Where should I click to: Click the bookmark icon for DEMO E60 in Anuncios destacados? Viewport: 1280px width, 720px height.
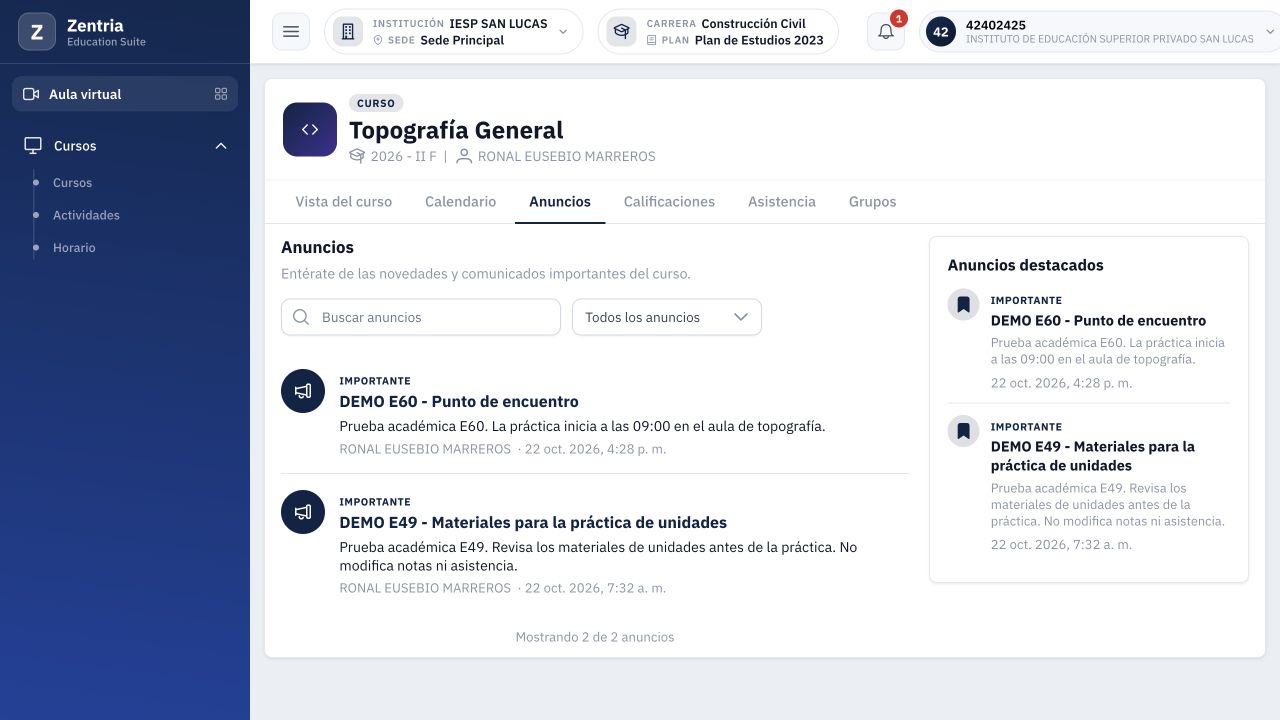coord(963,305)
